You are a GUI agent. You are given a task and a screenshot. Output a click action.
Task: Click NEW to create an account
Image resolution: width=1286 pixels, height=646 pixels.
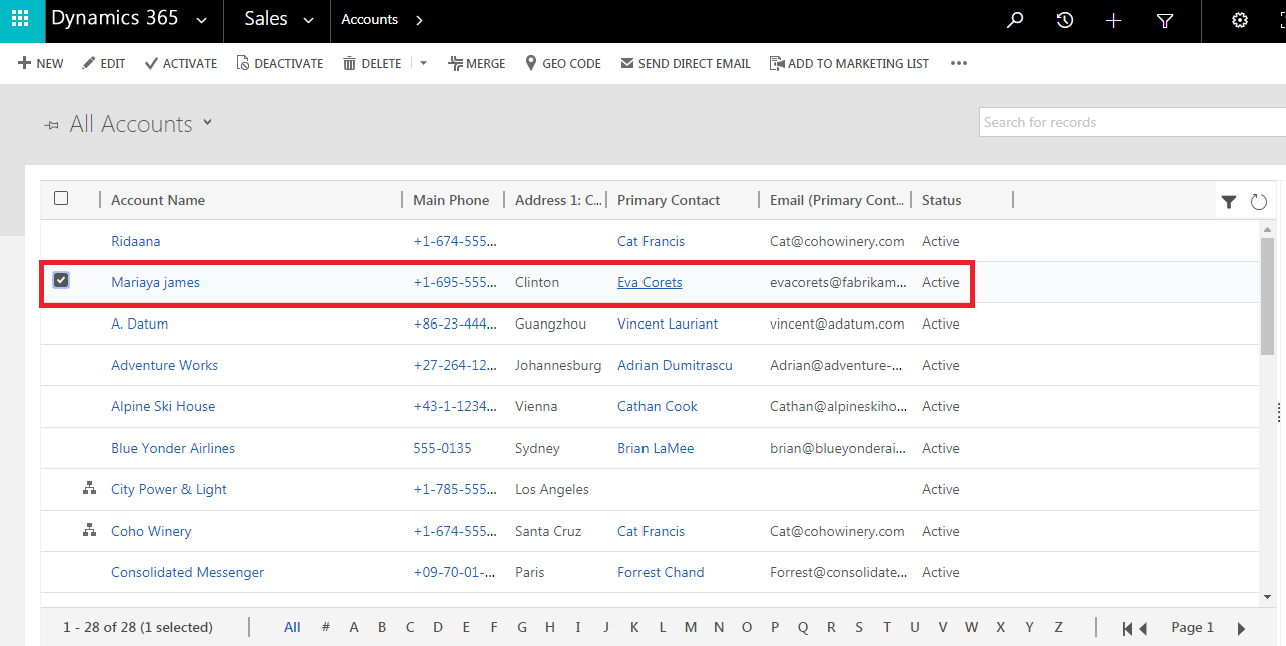coord(40,63)
